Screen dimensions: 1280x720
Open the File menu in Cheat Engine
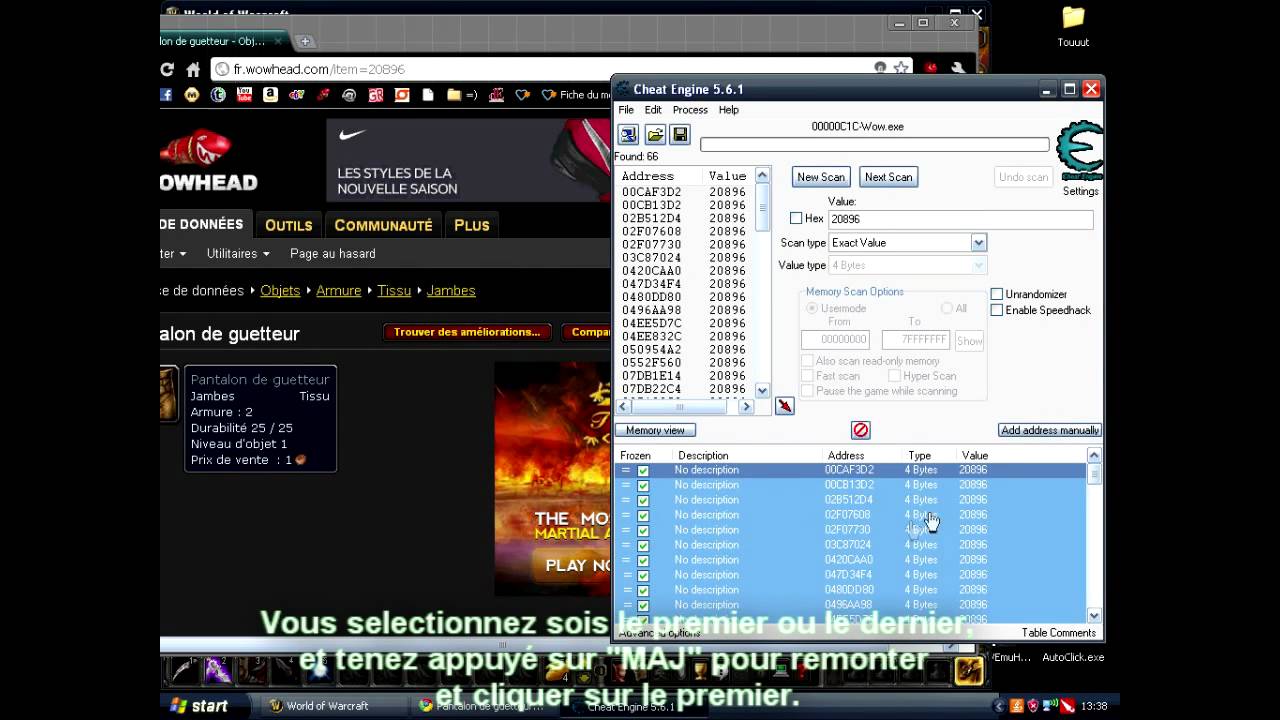click(626, 110)
